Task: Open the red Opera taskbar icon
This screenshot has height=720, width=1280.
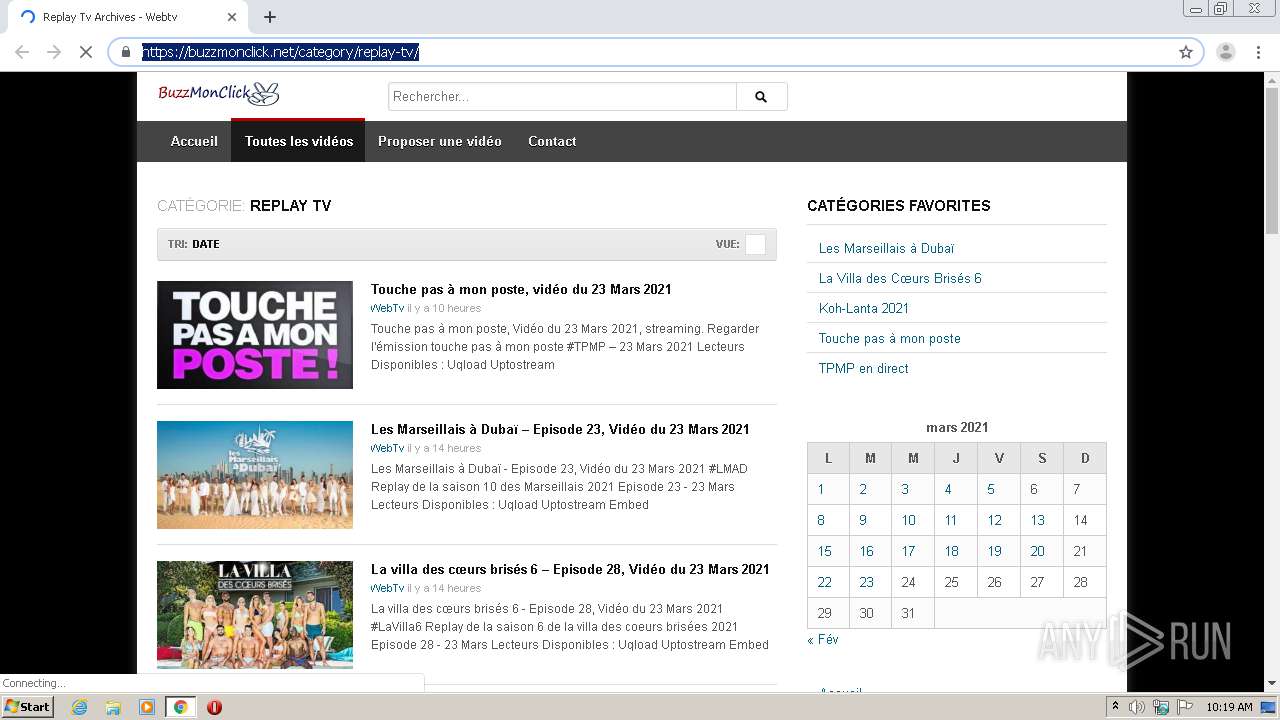Action: coord(214,707)
